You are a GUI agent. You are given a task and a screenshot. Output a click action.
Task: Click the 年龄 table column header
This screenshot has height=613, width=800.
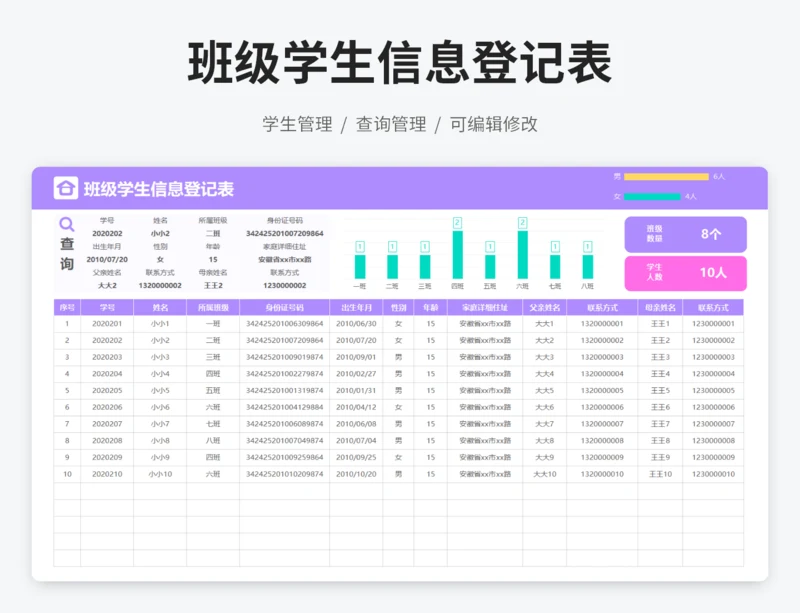click(431, 308)
